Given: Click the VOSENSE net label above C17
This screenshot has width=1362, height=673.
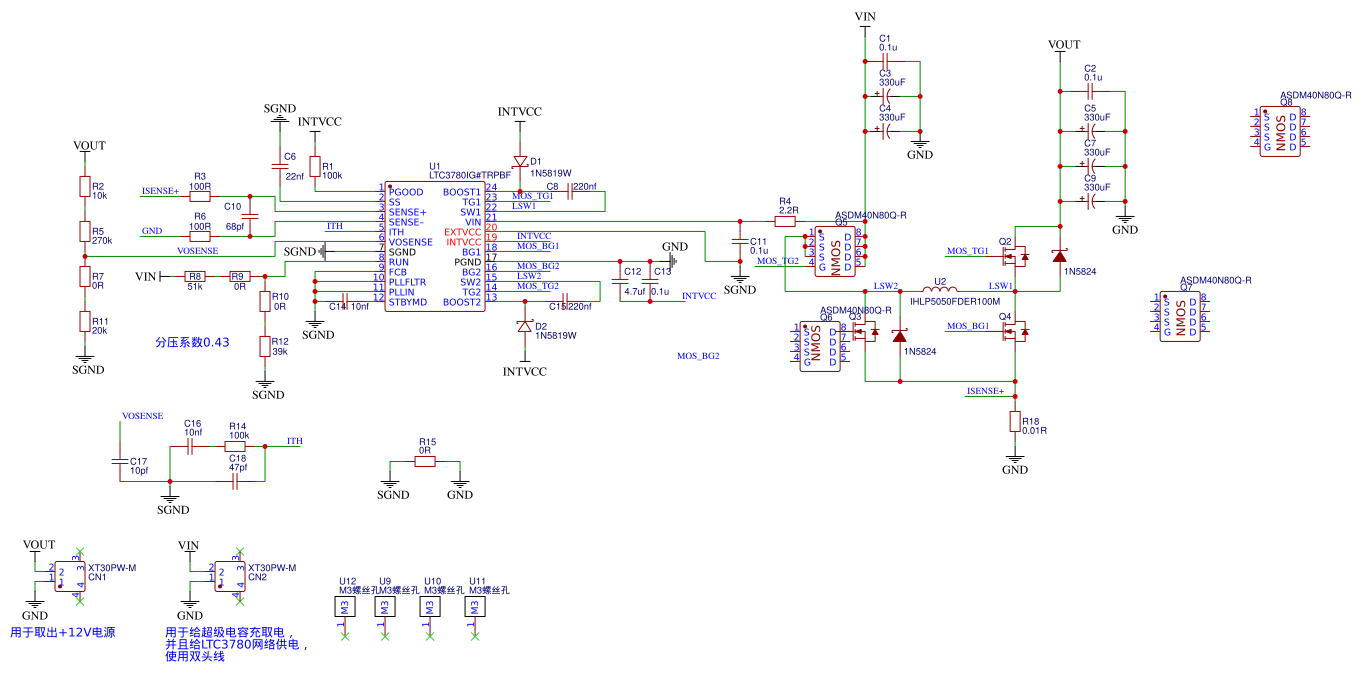Looking at the screenshot, I should point(142,415).
